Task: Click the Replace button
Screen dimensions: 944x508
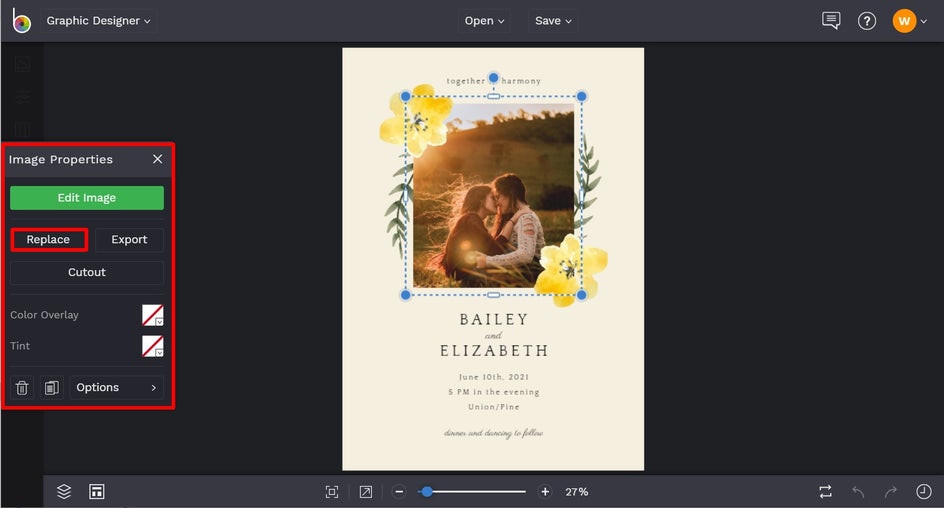Action: pyautogui.click(x=49, y=240)
